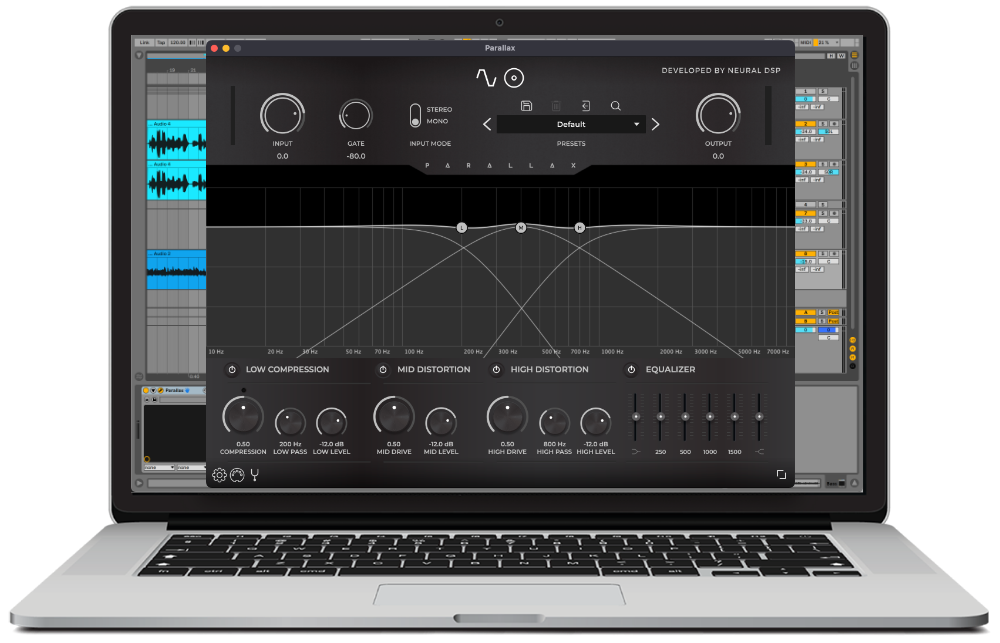
Task: Click the Ableton MIDI button
Action: coord(805,43)
